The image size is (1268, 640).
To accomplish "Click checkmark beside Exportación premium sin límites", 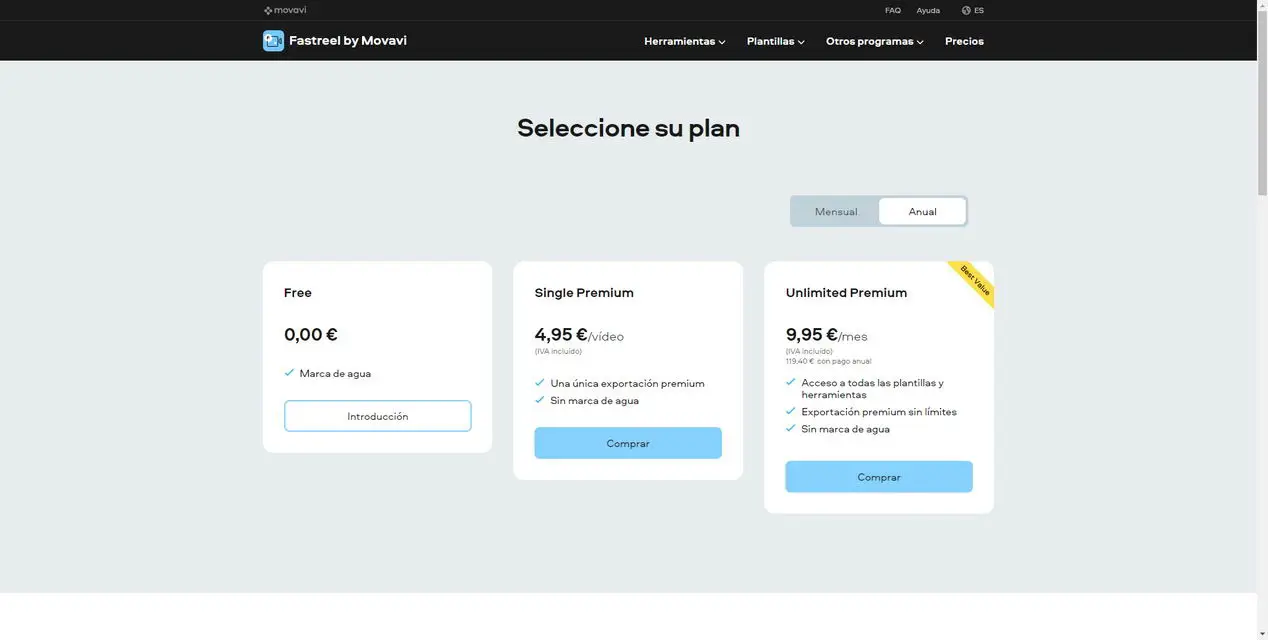I will (x=791, y=411).
